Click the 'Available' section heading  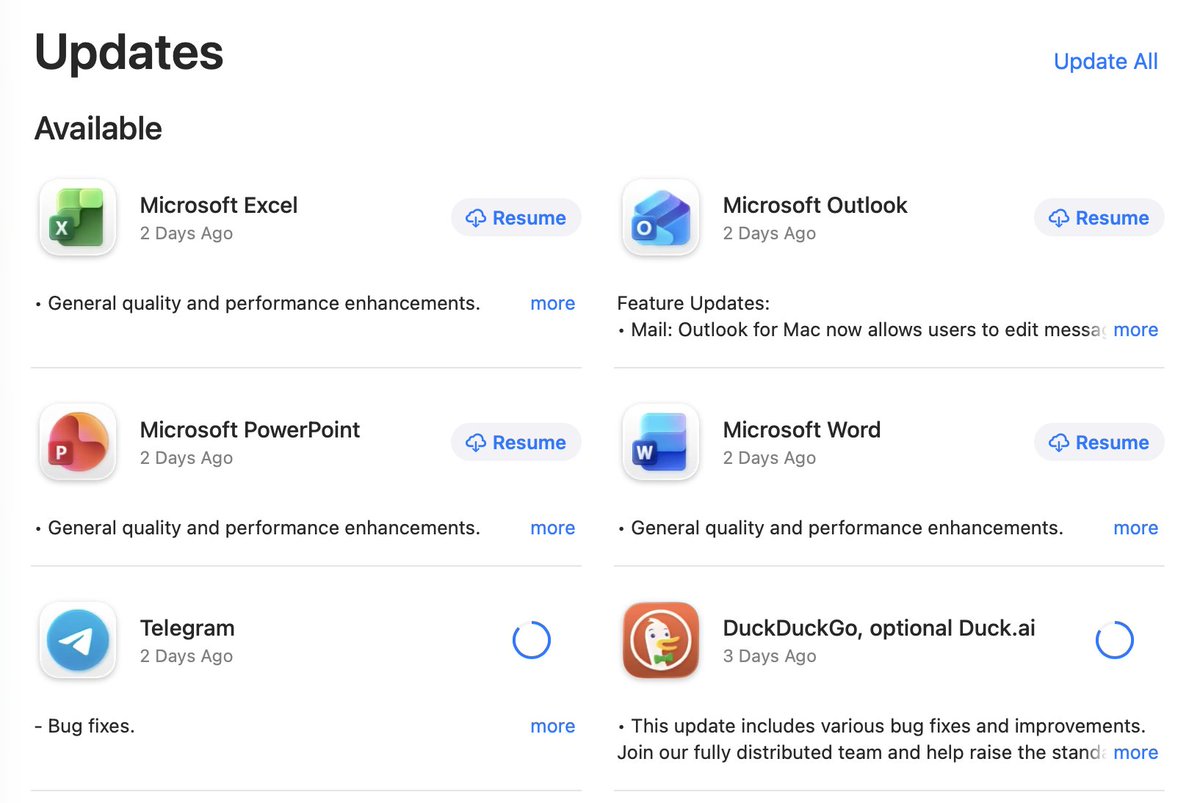[98, 128]
